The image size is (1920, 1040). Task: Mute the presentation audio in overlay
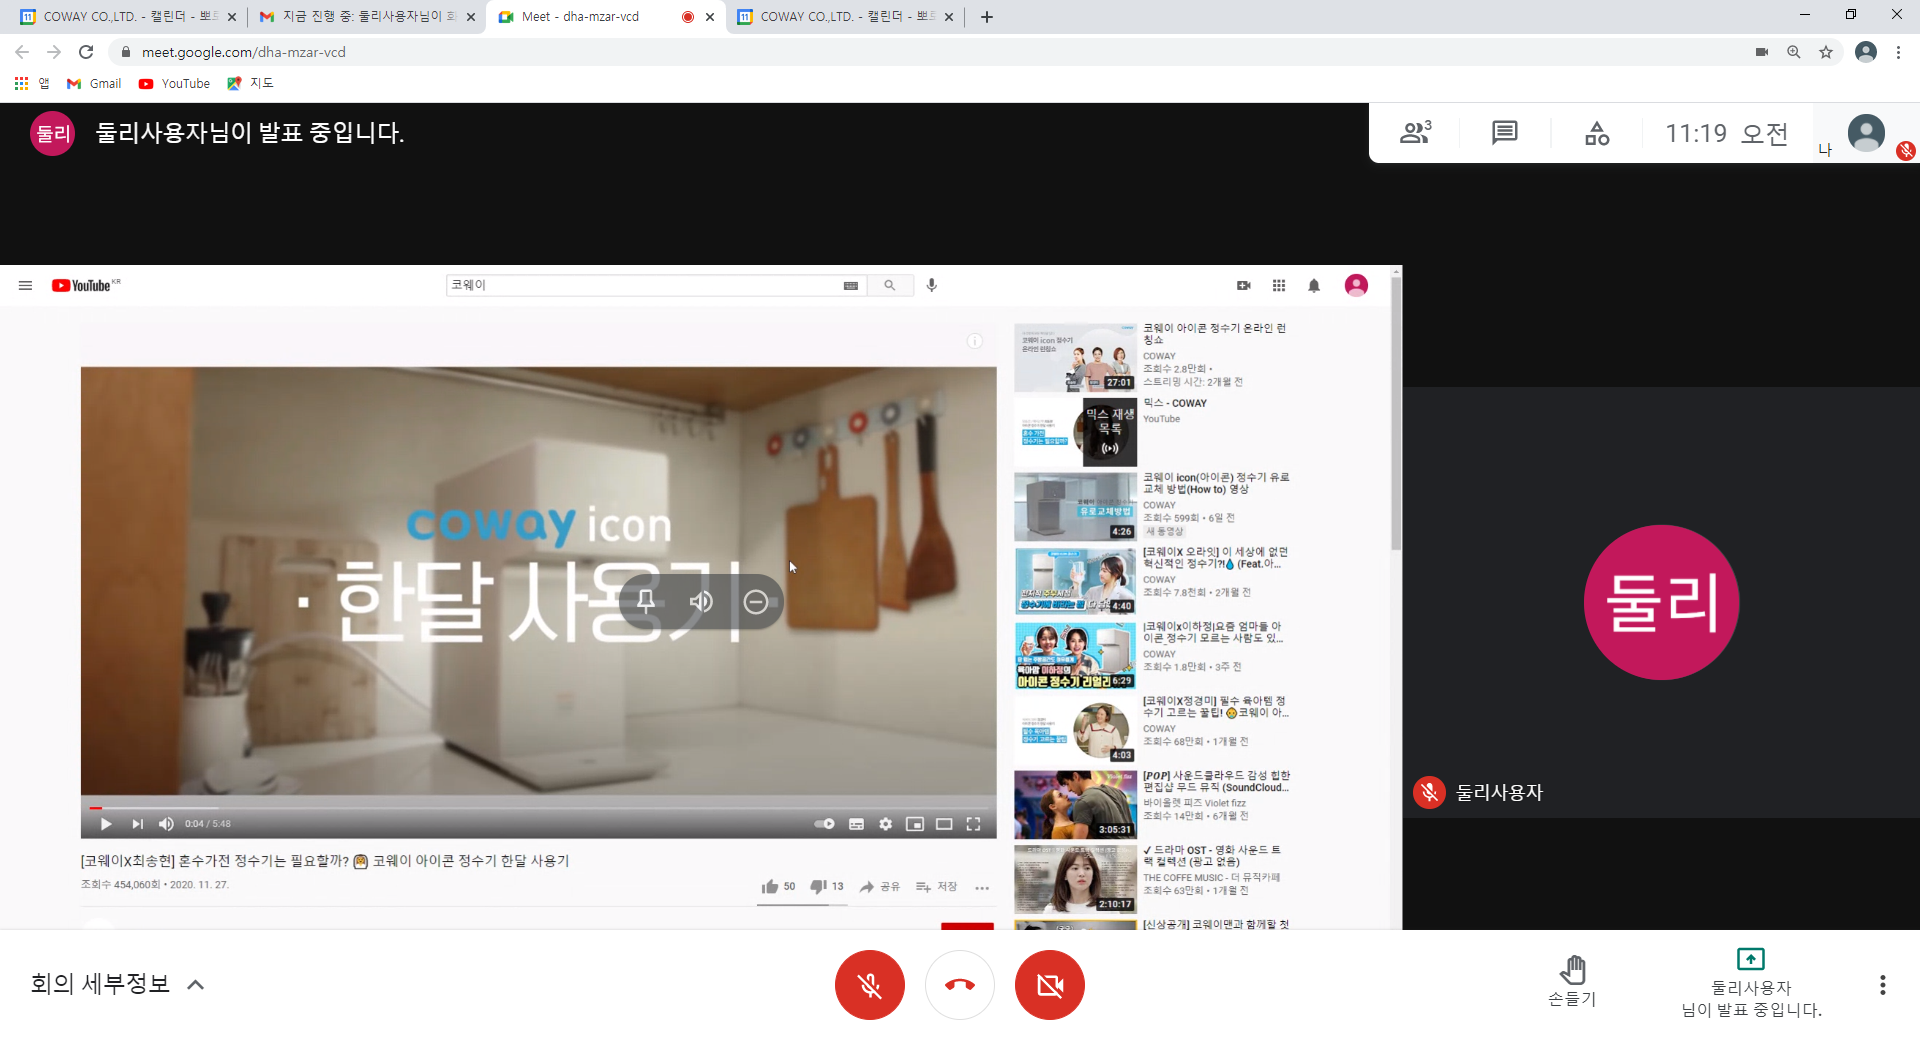point(701,601)
